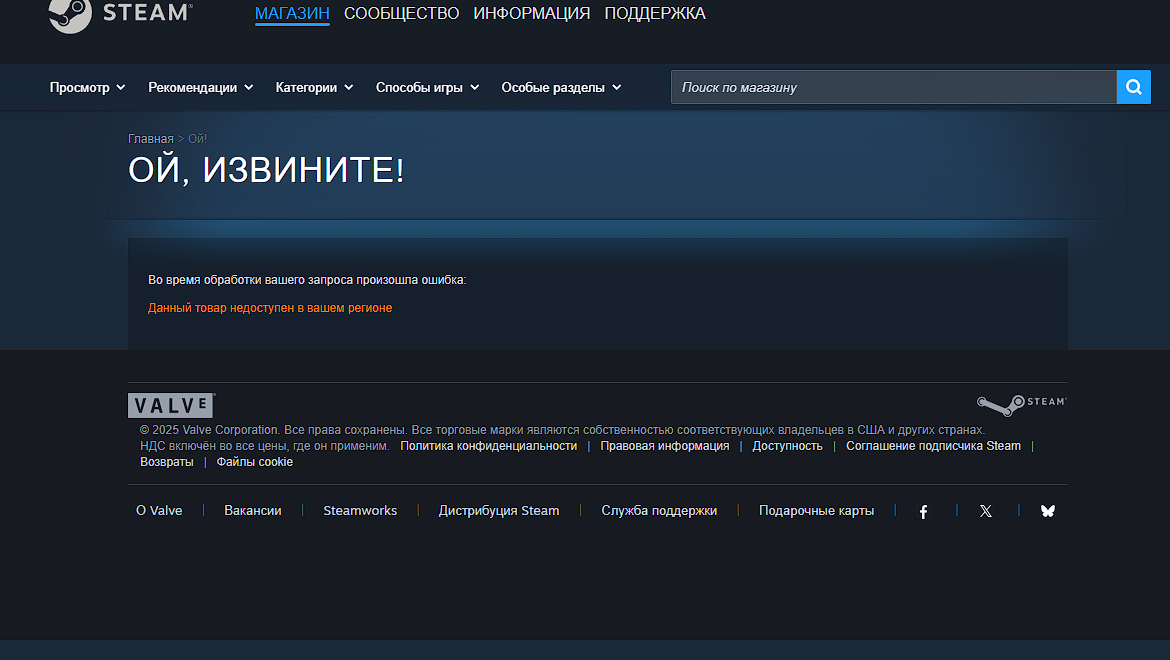Click the small Steam logo in the footer
Image resolution: width=1170 pixels, height=660 pixels.
(x=1022, y=405)
